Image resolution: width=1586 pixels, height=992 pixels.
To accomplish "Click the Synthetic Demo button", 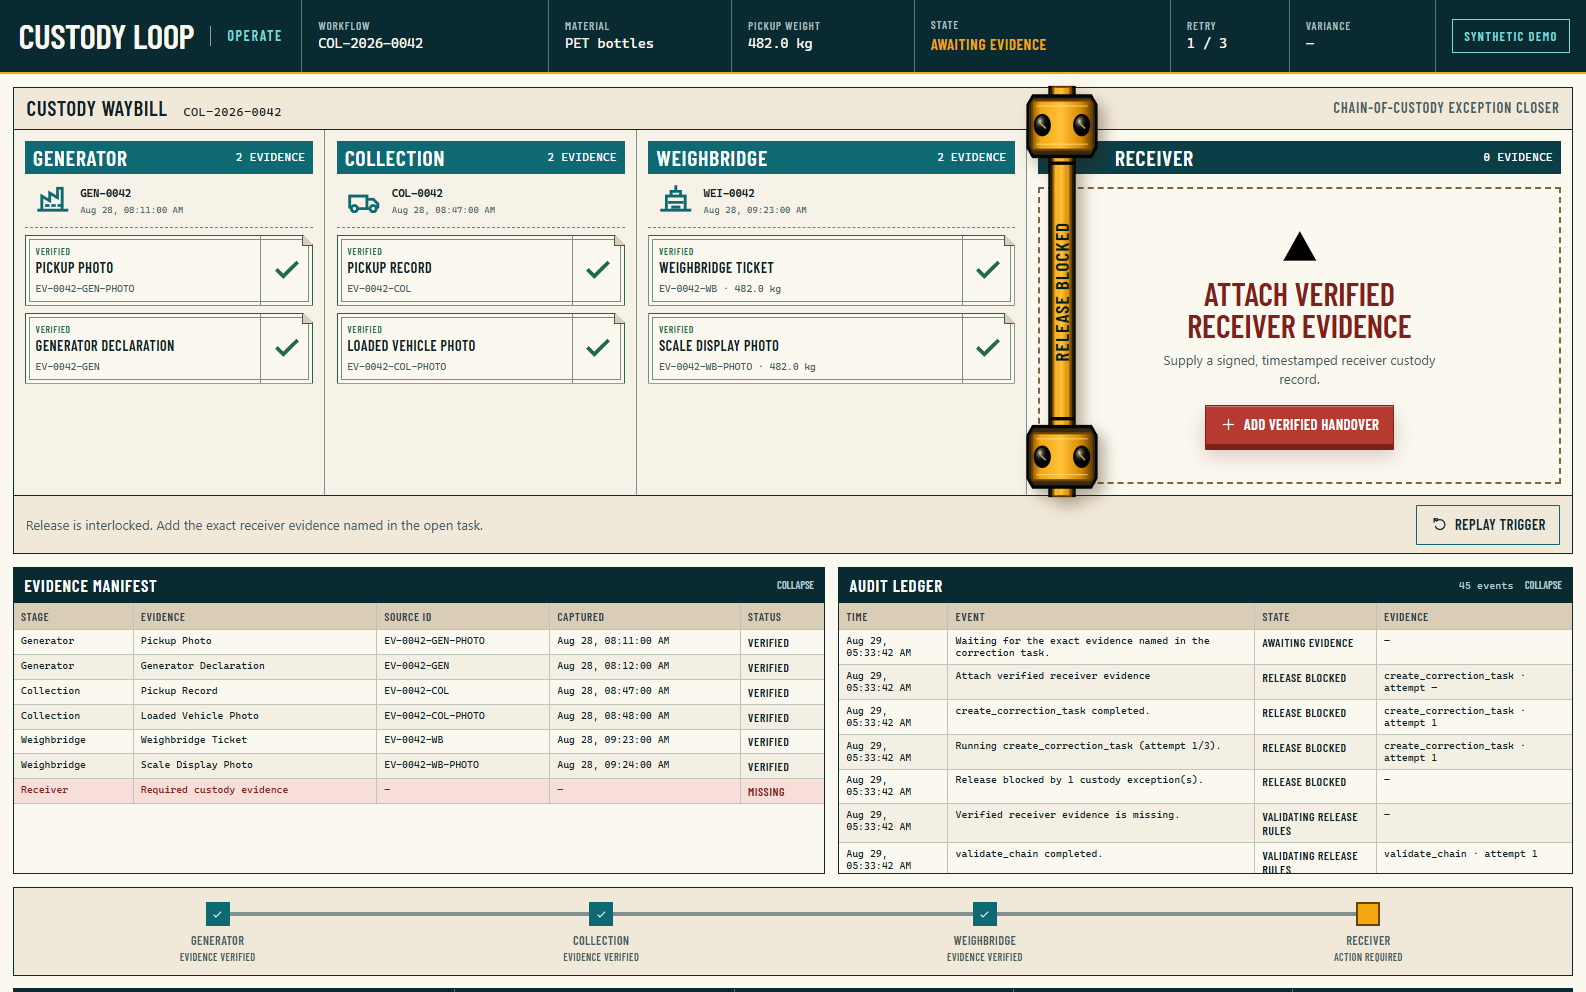I will point(1510,37).
